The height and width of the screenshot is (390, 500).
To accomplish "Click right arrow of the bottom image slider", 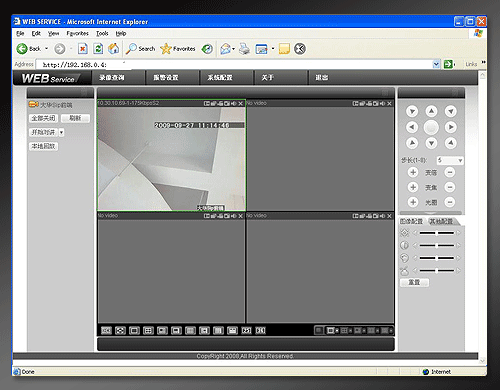I will coord(459,271).
